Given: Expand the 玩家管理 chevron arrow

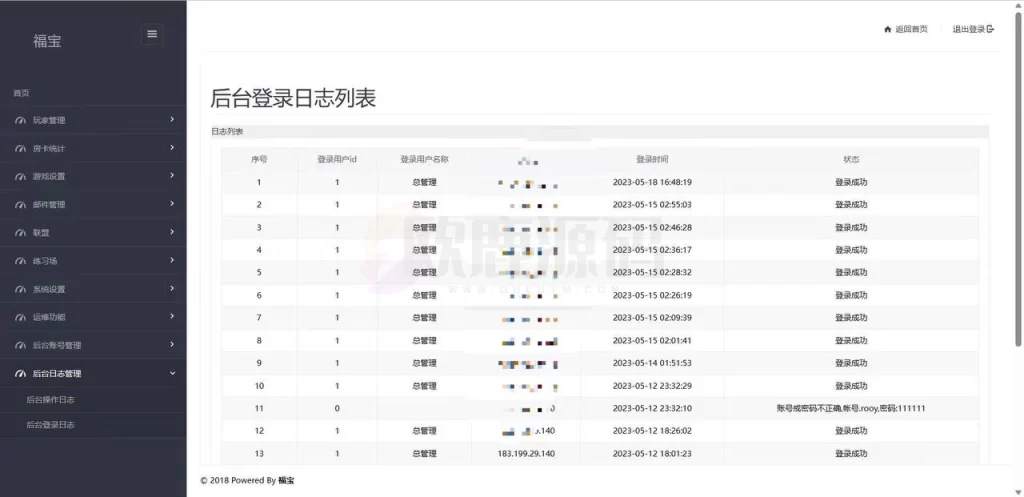Looking at the screenshot, I should coord(172,120).
